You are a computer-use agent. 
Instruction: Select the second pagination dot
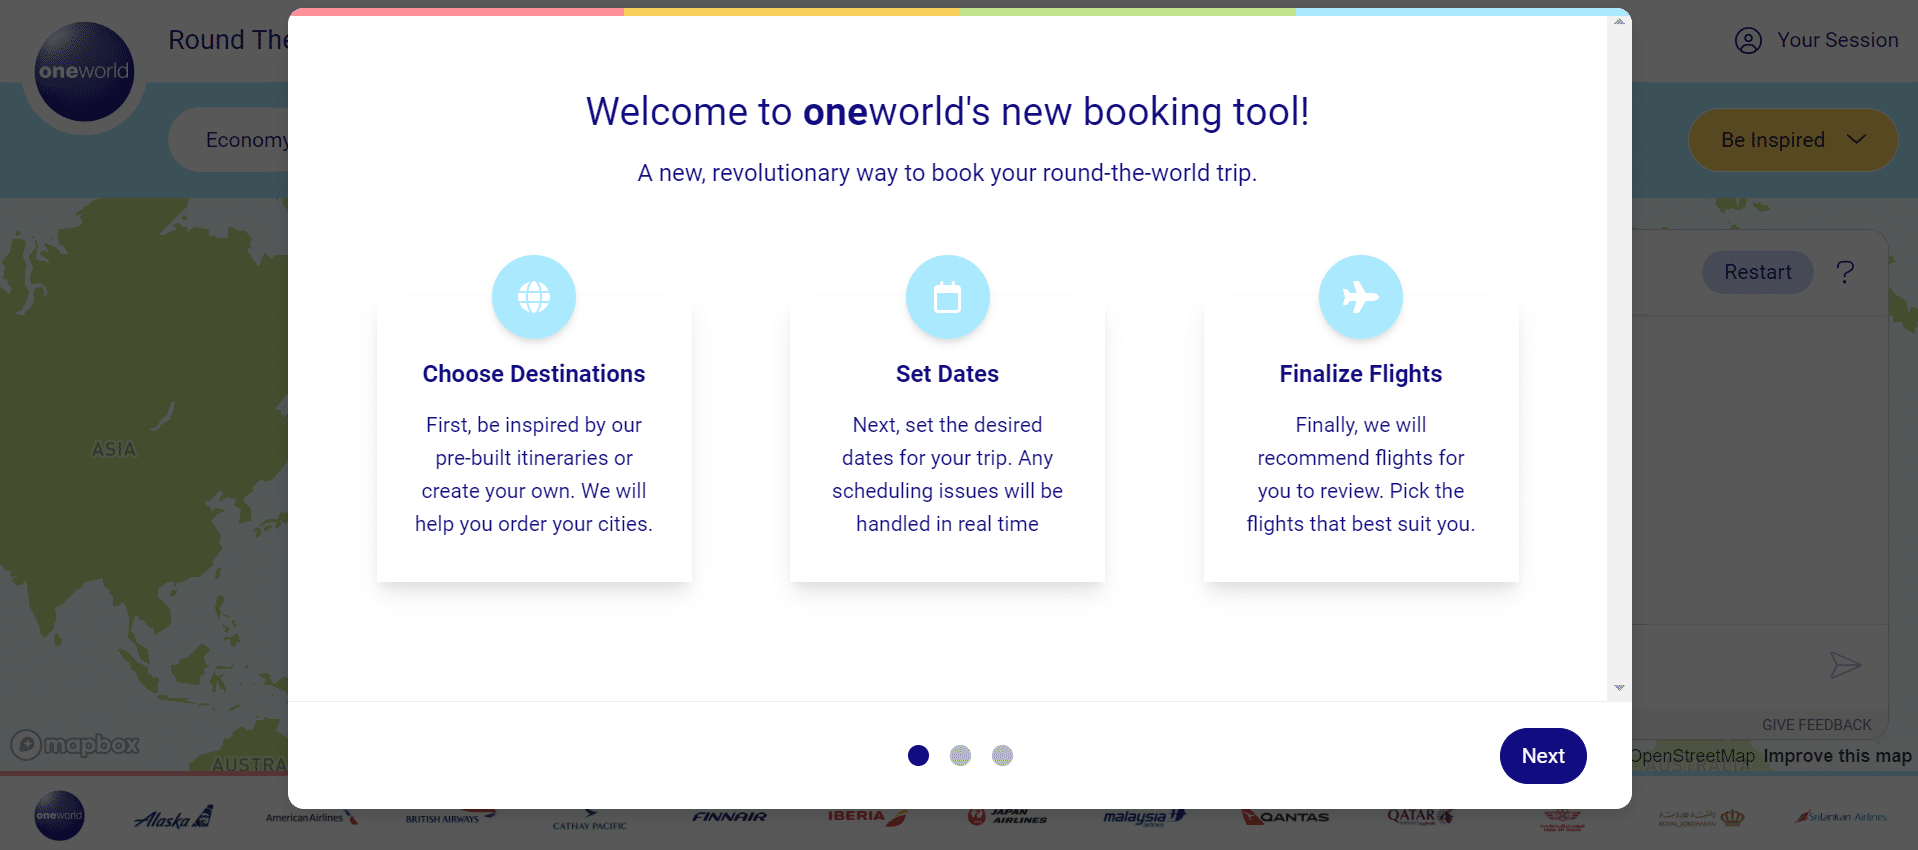(x=960, y=756)
